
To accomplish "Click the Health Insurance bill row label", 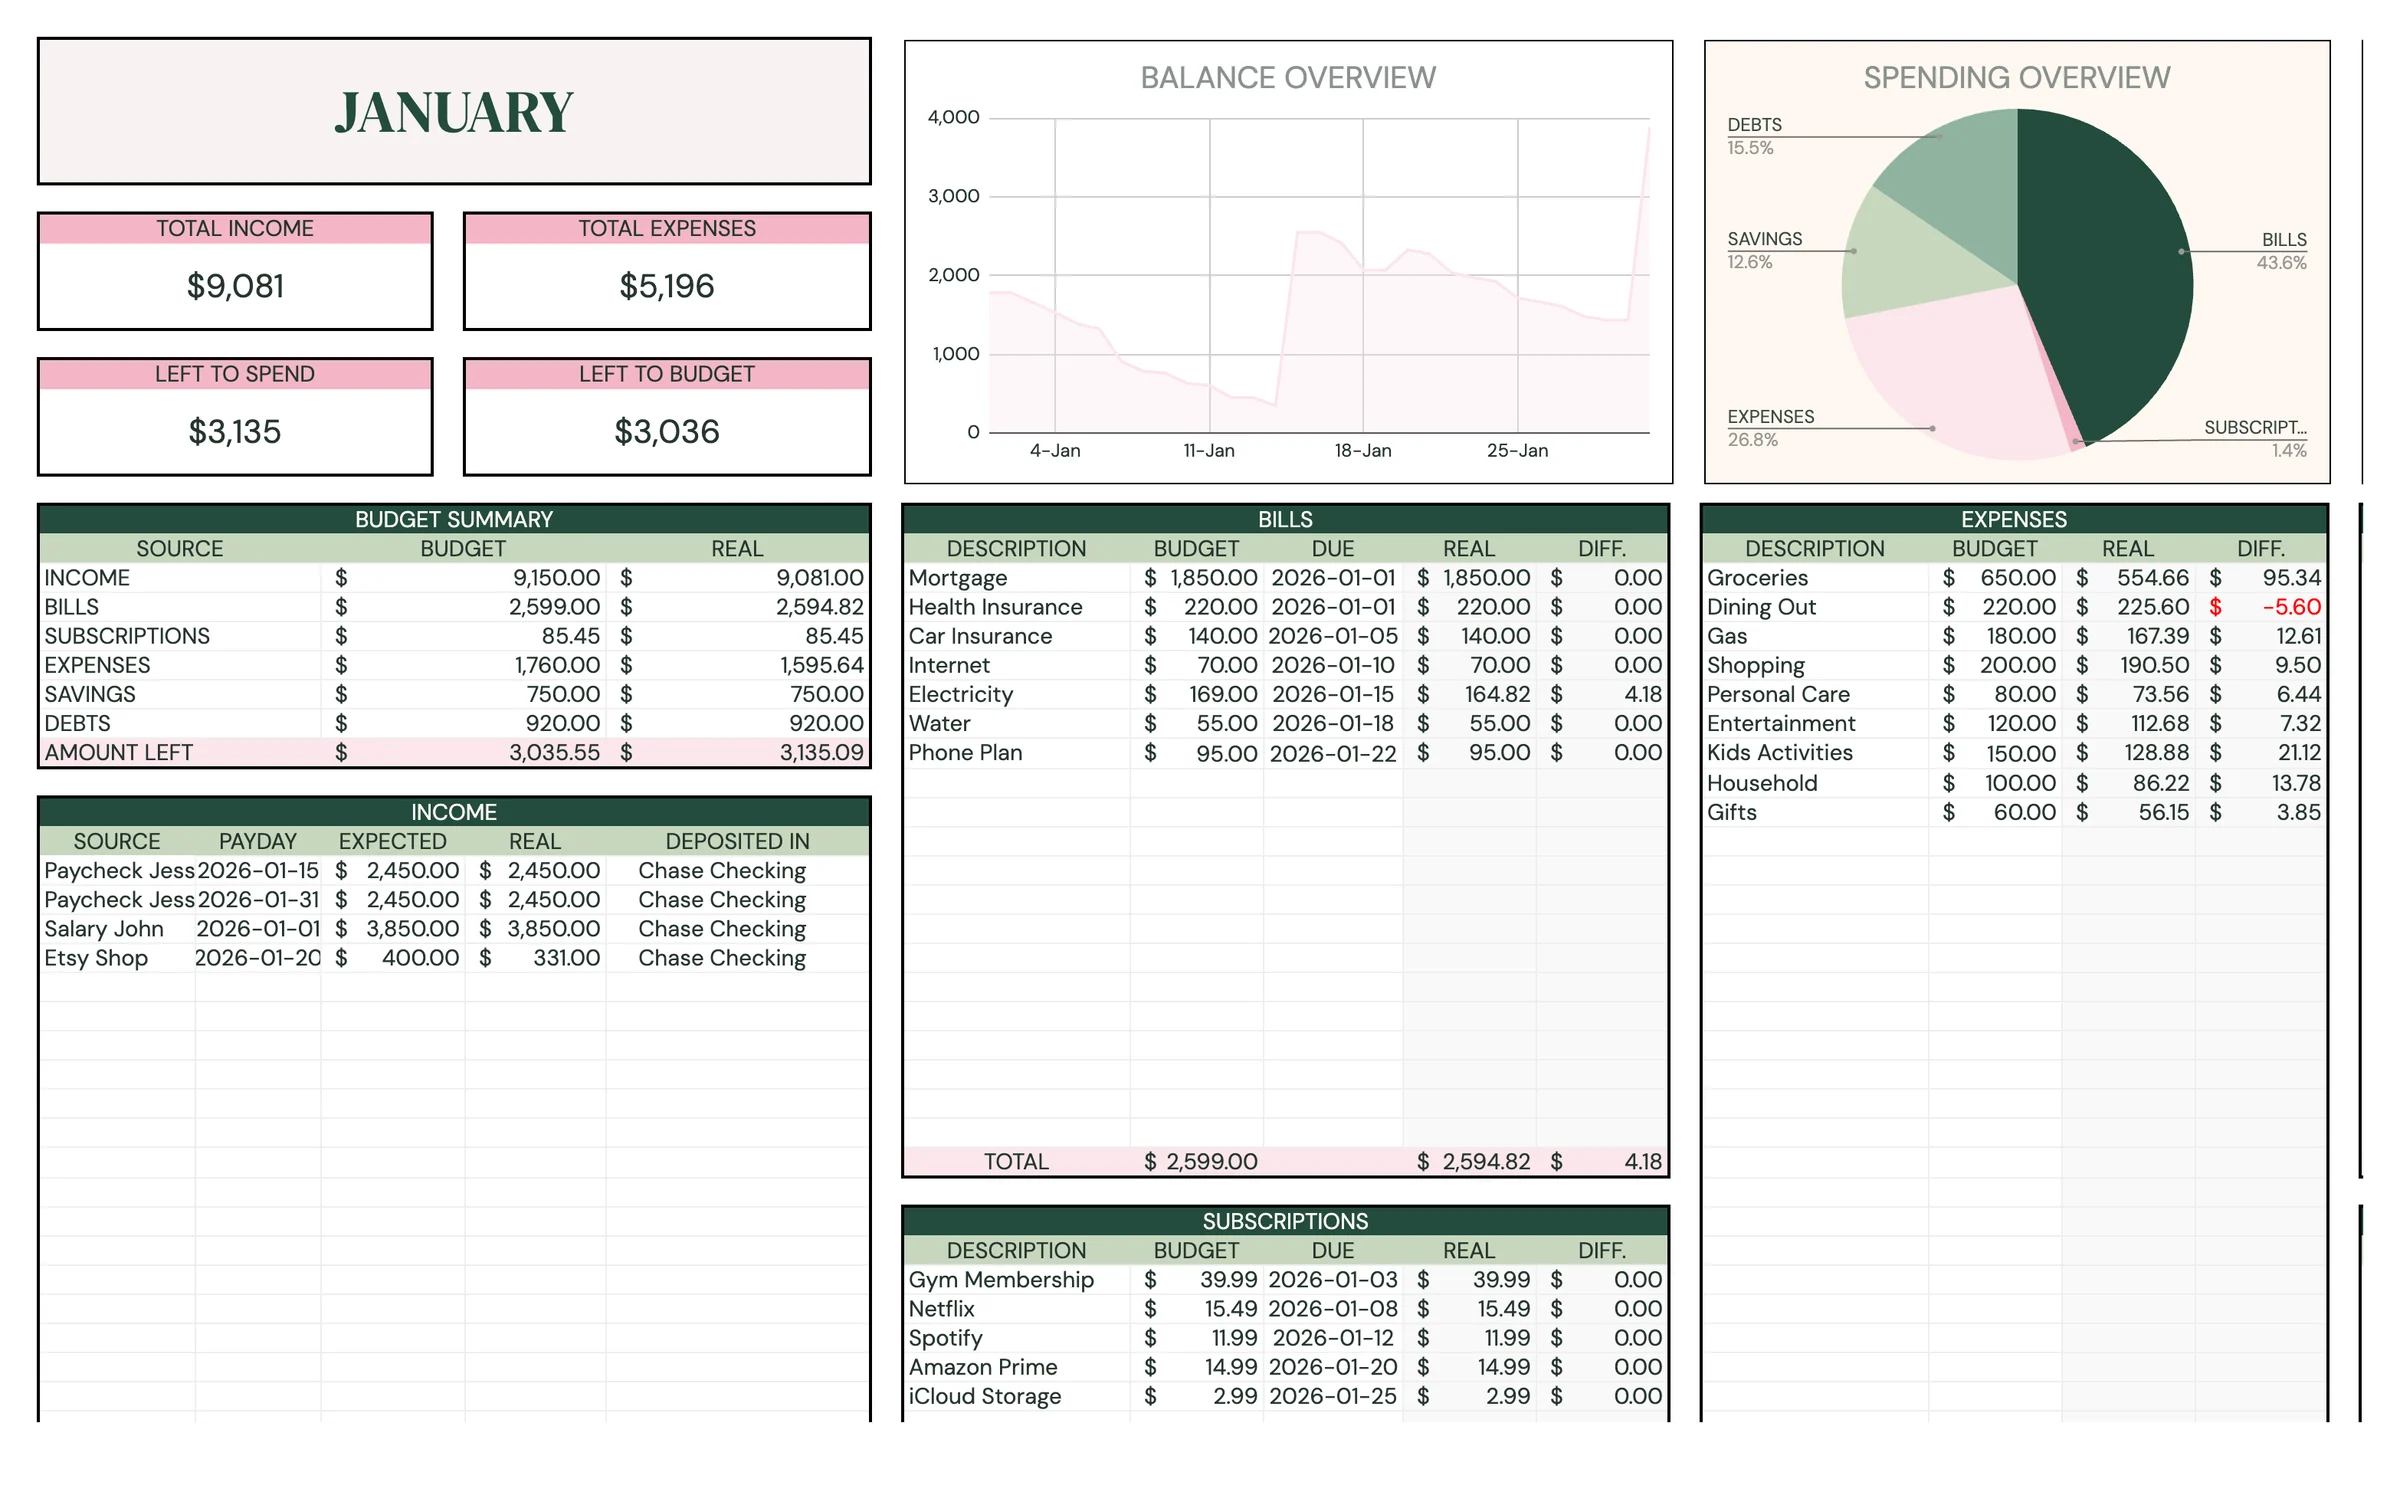I will tap(995, 607).
